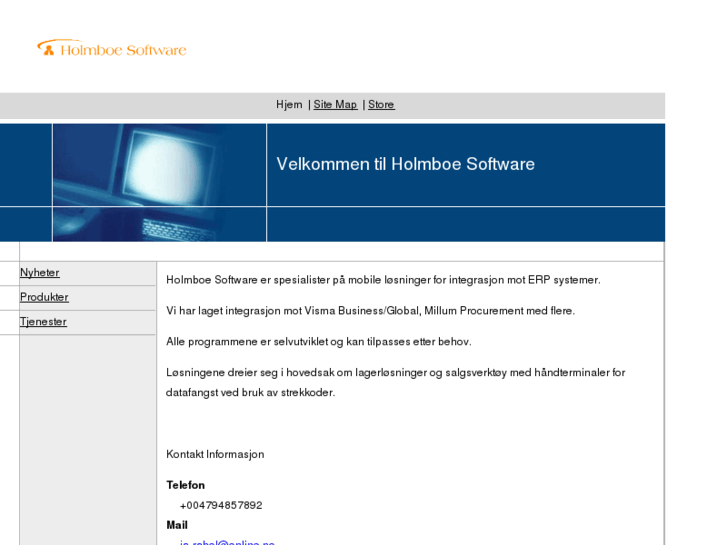Click the line mentioning Visma Business/Global

click(370, 311)
